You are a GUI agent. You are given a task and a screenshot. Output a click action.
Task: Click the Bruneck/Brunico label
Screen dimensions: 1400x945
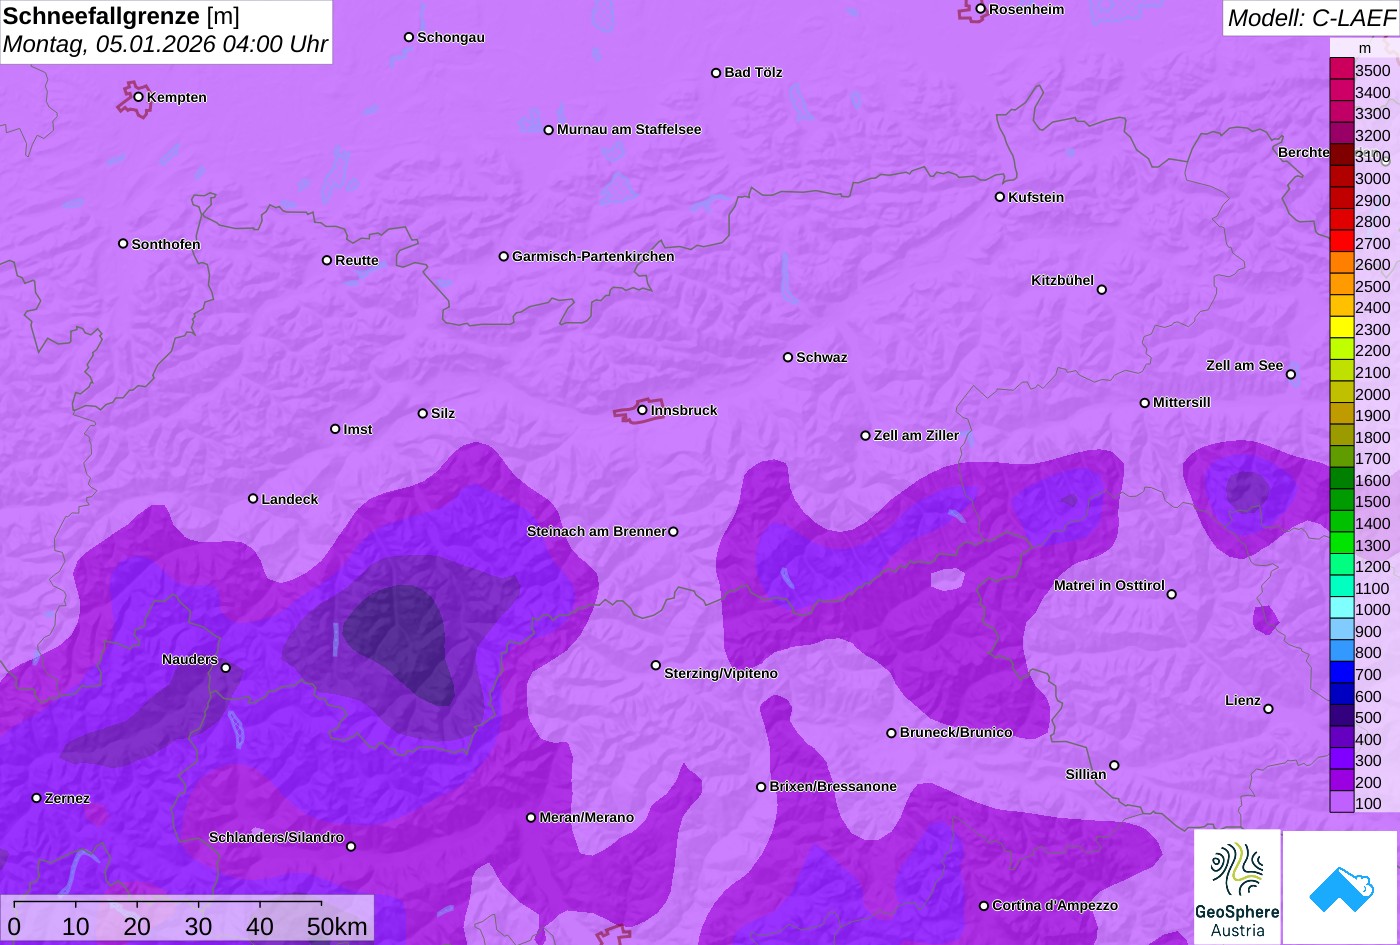[x=956, y=733]
